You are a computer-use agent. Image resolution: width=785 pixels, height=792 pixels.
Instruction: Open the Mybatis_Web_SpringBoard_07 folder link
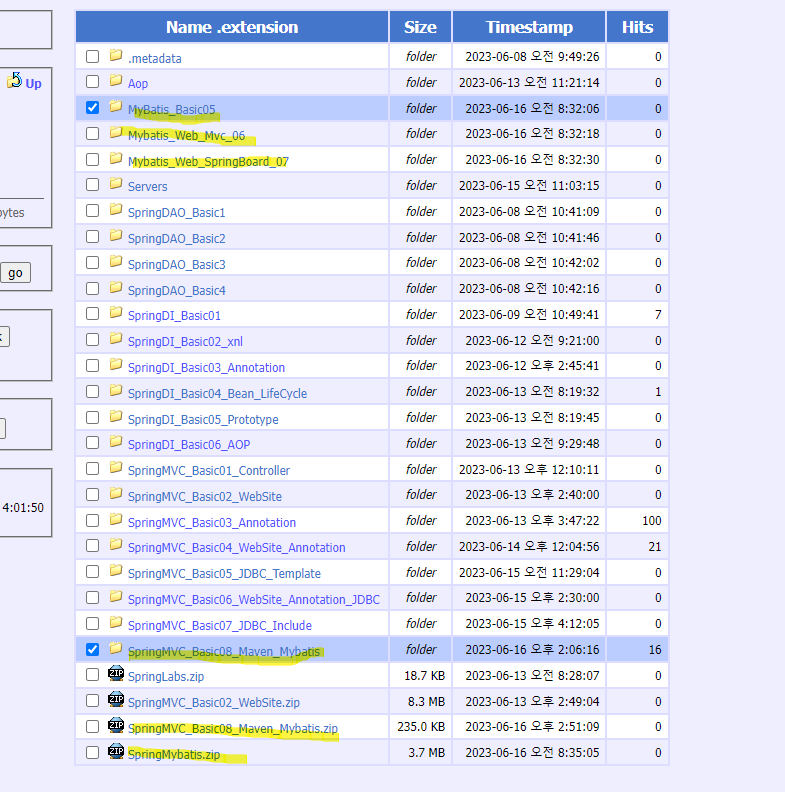point(208,162)
